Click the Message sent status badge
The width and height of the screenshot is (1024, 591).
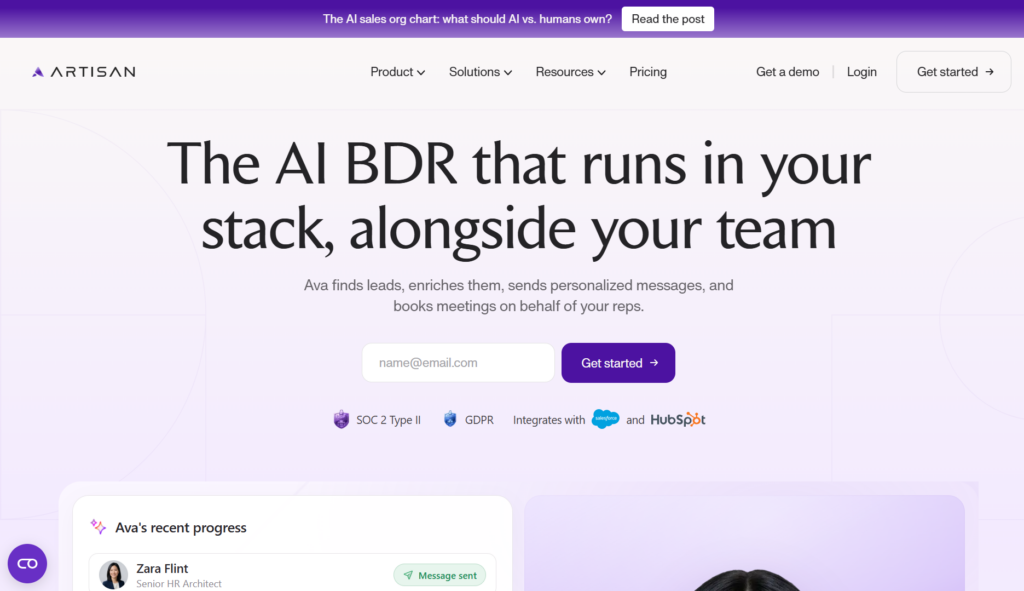[440, 575]
